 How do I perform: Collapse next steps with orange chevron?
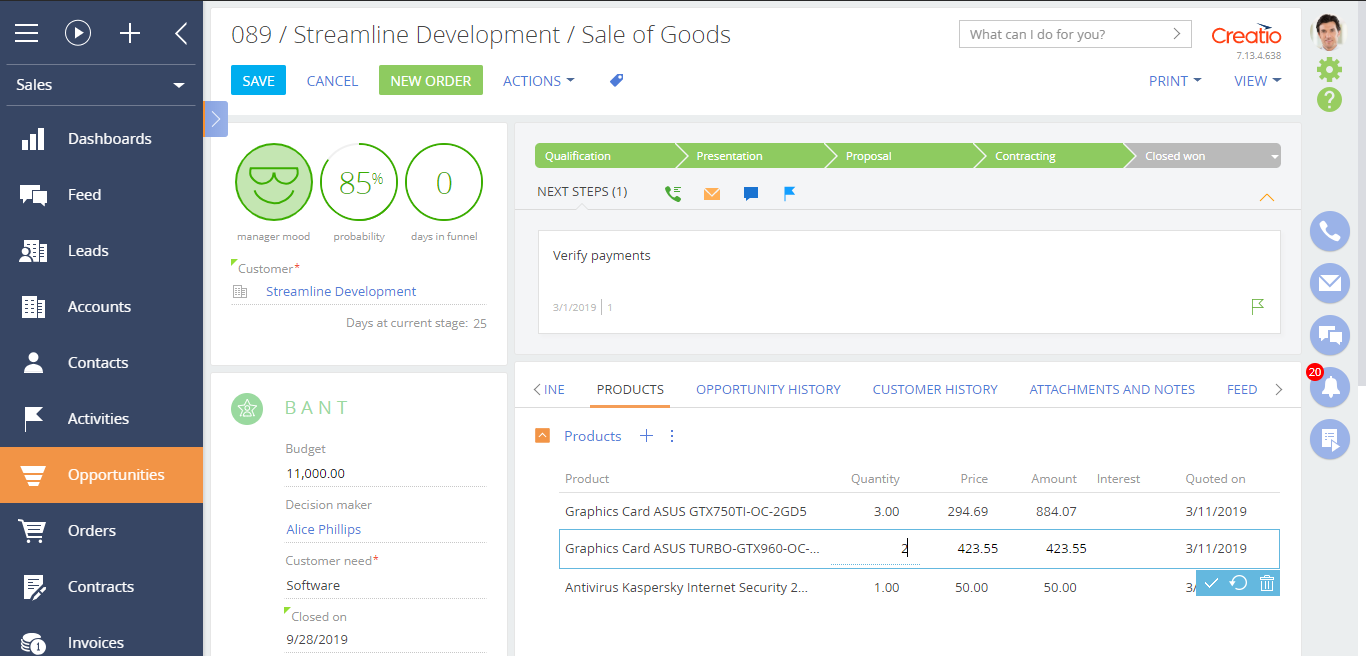pyautogui.click(x=1266, y=197)
